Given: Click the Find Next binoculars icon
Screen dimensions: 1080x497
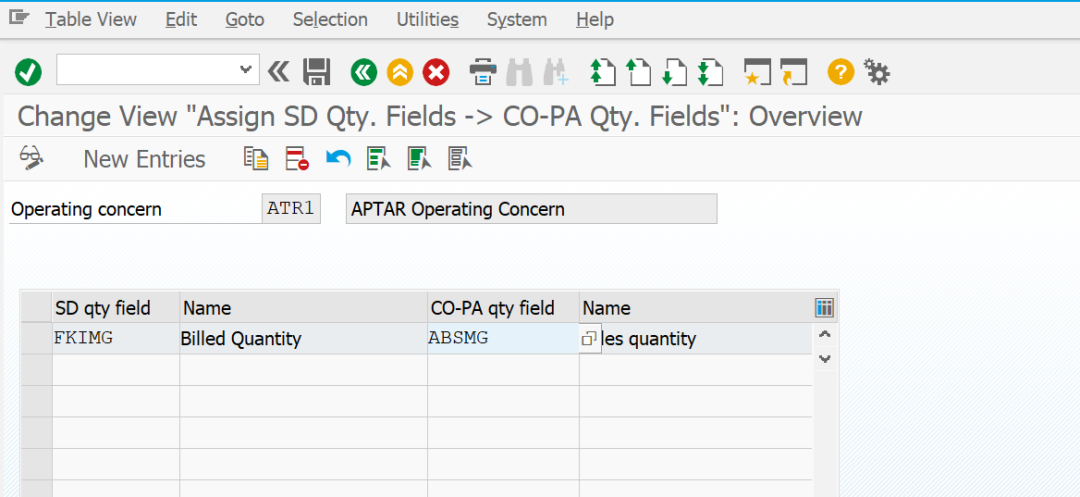Looking at the screenshot, I should (555, 72).
